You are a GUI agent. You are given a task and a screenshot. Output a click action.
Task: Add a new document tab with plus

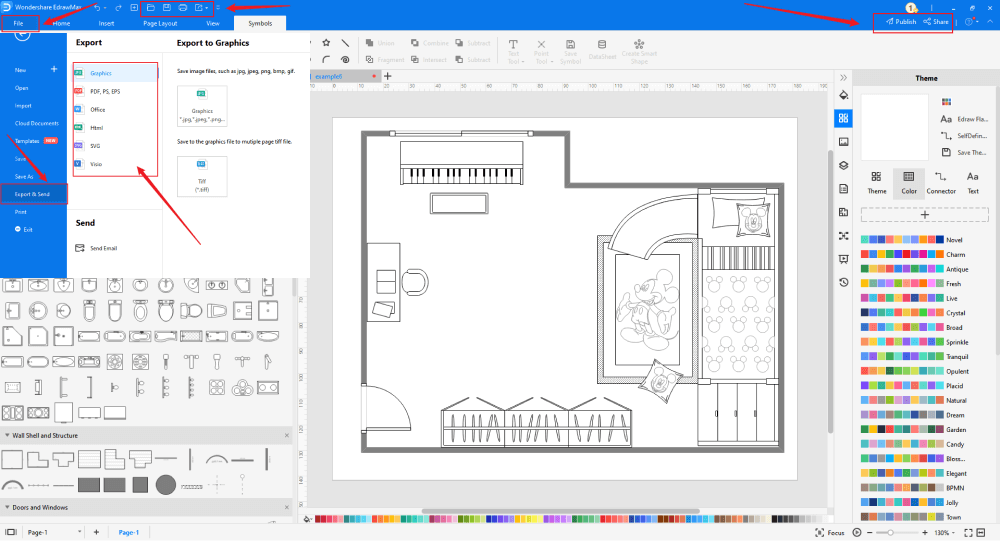pos(387,76)
